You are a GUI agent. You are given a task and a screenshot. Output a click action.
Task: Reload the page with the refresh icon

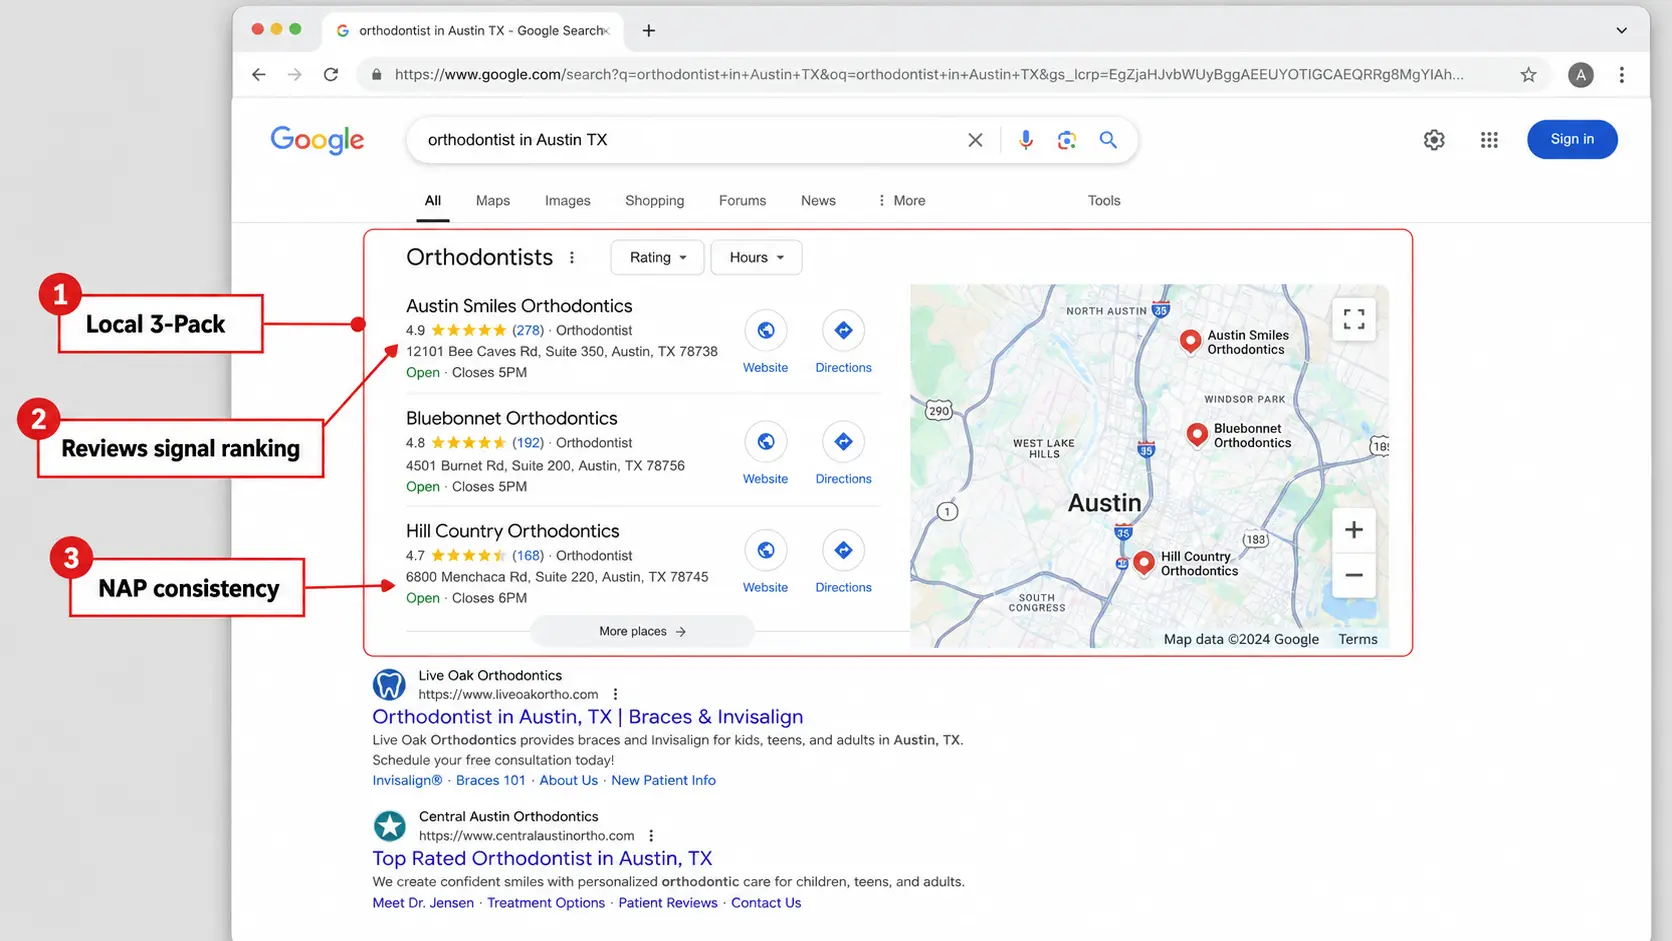pos(331,74)
